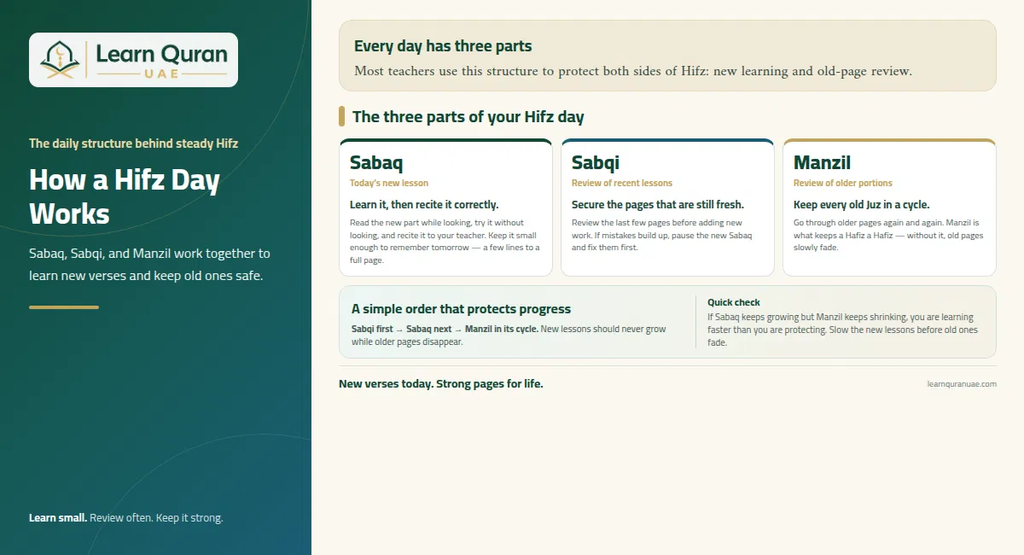1024x555 pixels.
Task: Click the 'Read the new part while looking' paragraph
Action: click(445, 241)
